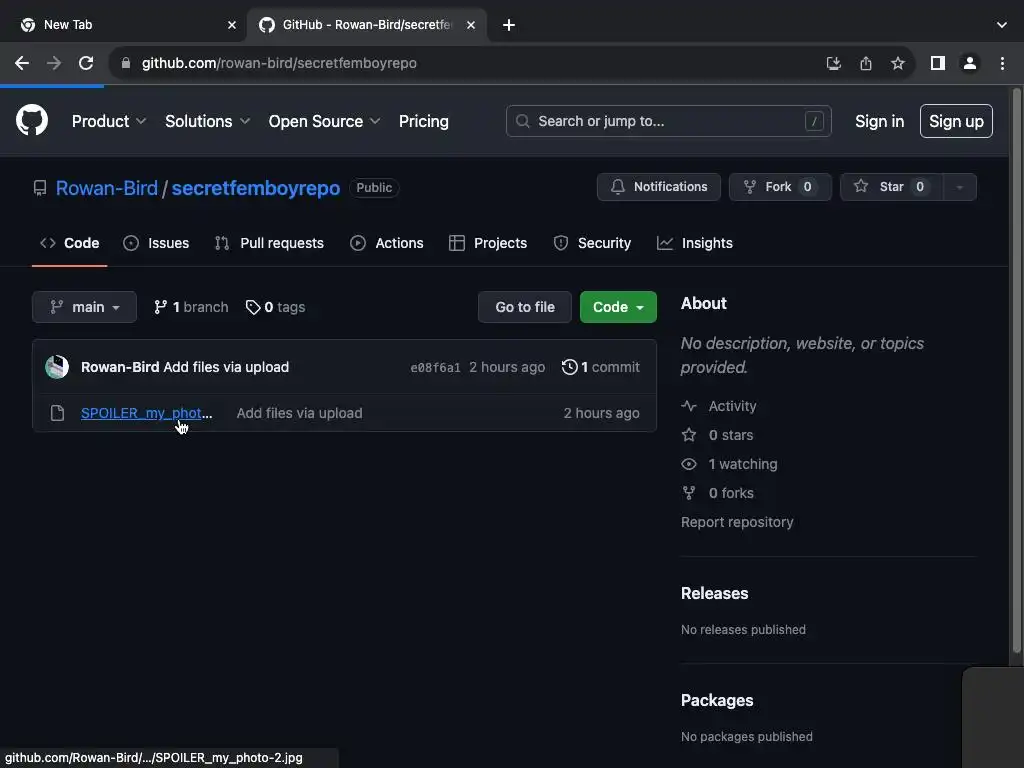
Task: Go to the Pricing page
Action: (424, 121)
